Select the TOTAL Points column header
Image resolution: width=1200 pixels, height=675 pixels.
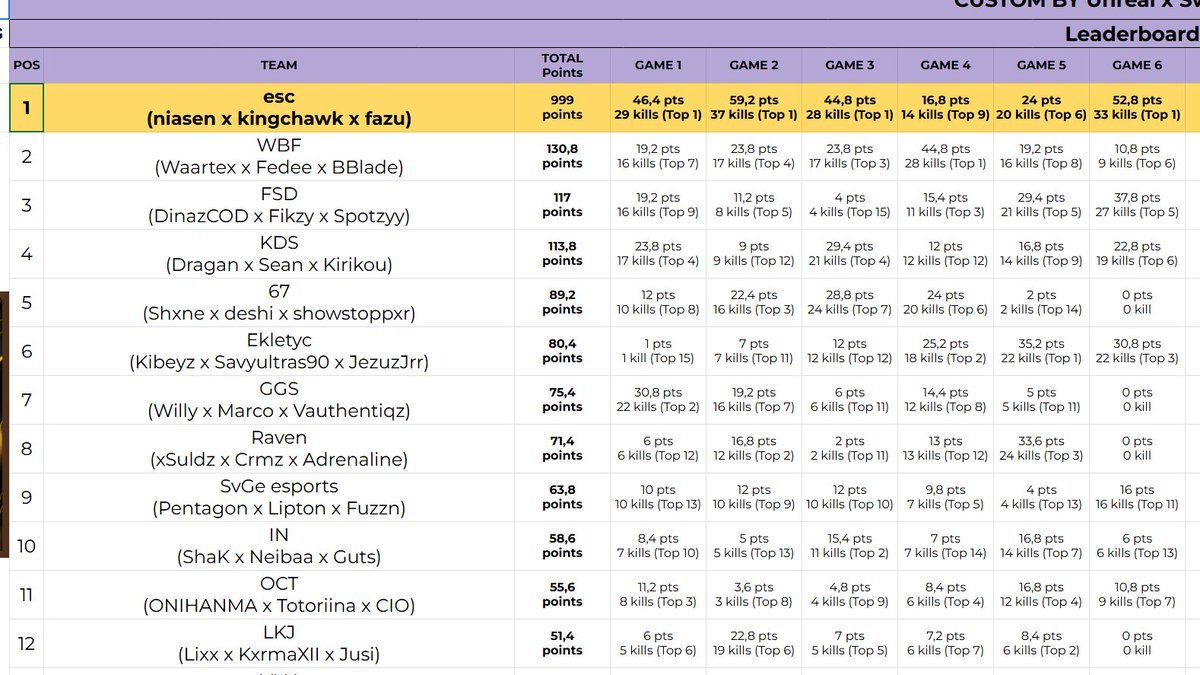click(x=562, y=65)
